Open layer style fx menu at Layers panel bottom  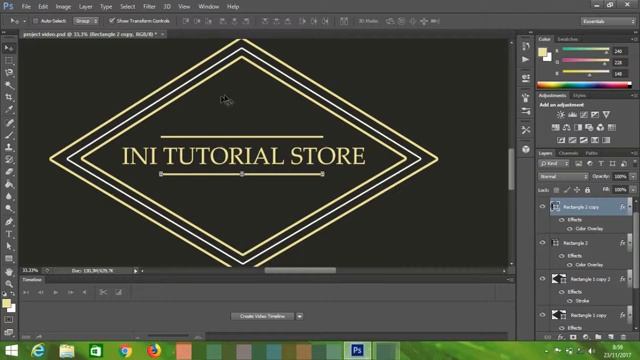click(x=561, y=337)
